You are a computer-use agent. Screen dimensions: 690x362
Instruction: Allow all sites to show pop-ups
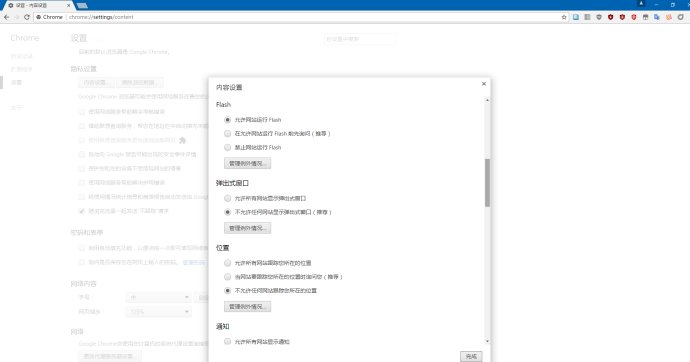[x=228, y=198]
